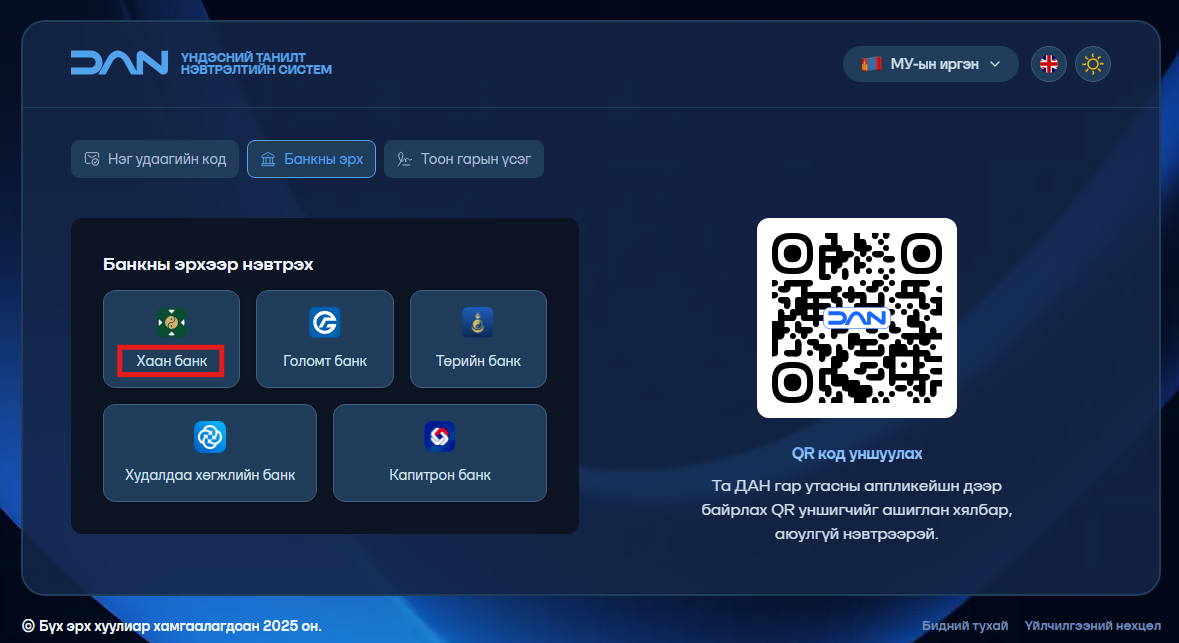Click the Банкны эрхээр нэвтрэх heading
Screen dimensions: 1179x643
208,265
